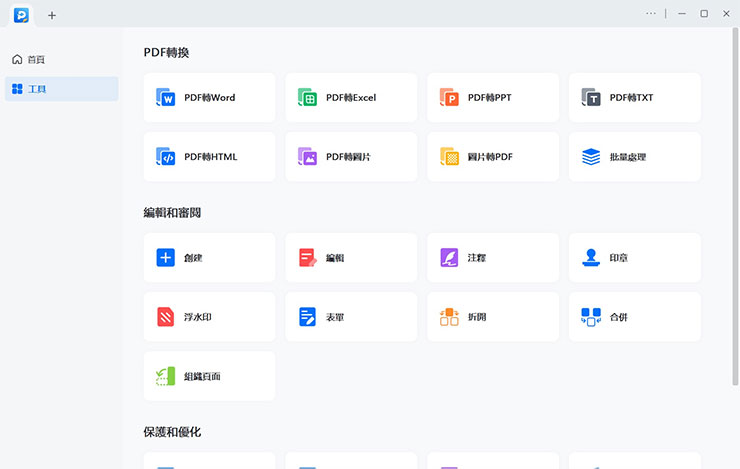Open a new tab with plus icon
Screen dimensions: 740x469
(52, 16)
